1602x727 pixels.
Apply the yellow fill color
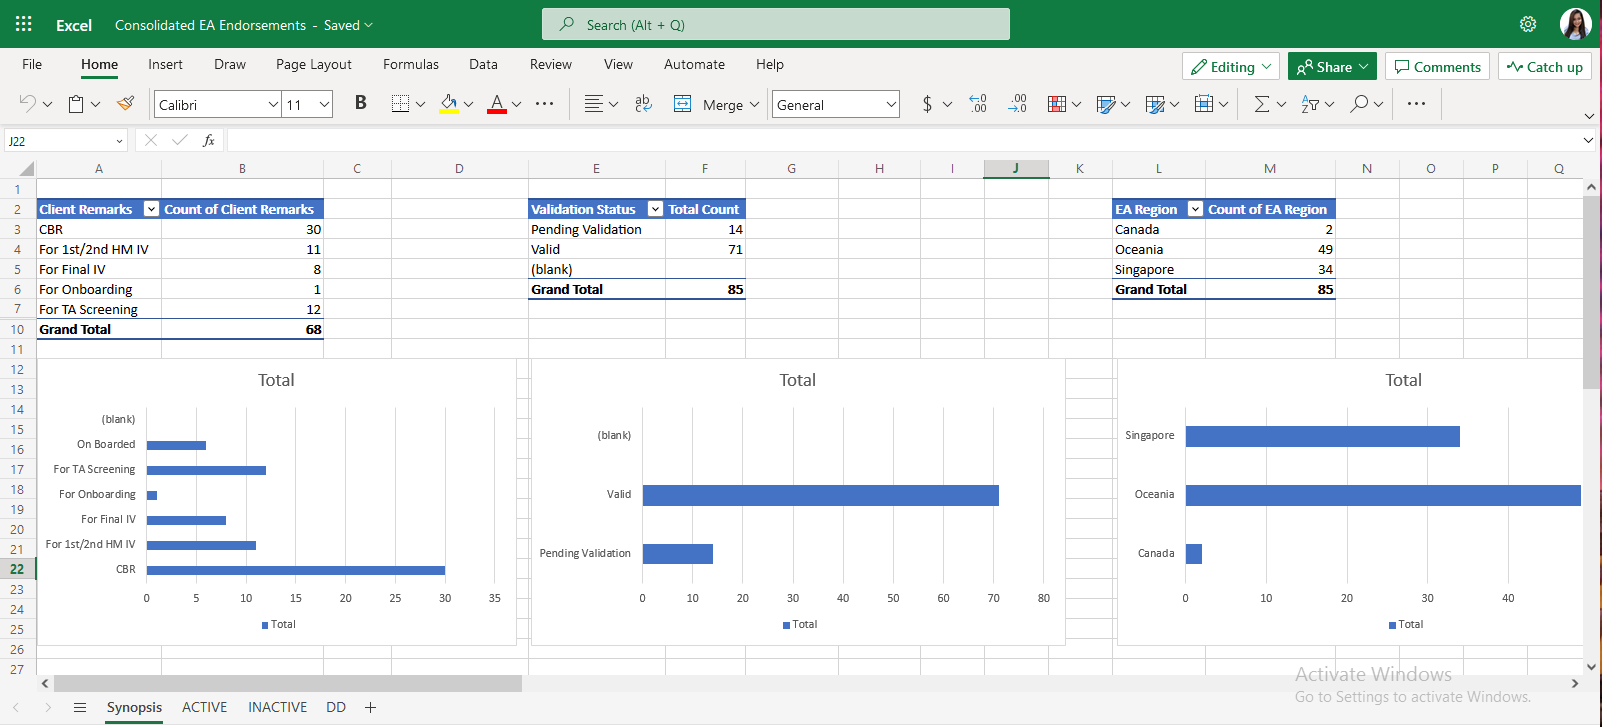click(449, 104)
